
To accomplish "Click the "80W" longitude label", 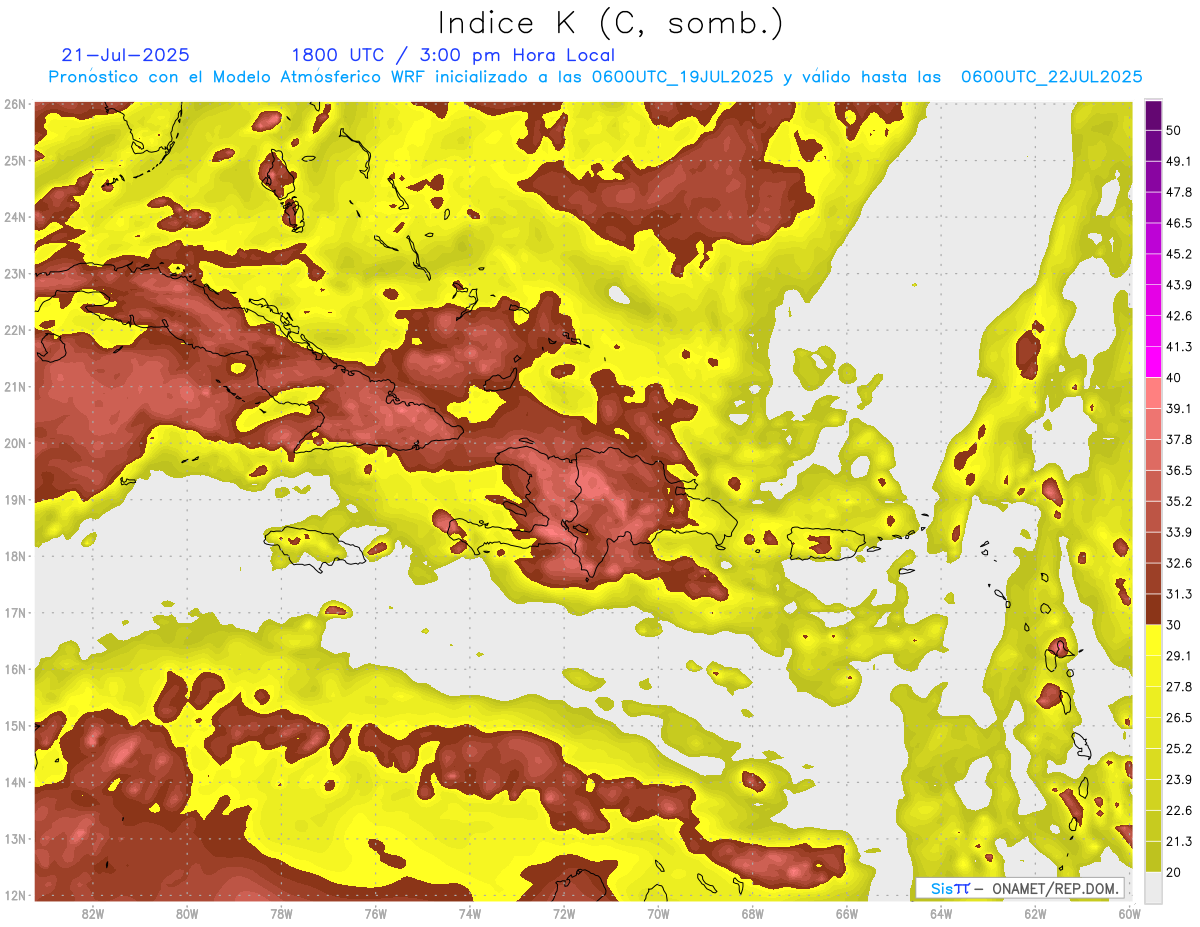I will tap(187, 914).
